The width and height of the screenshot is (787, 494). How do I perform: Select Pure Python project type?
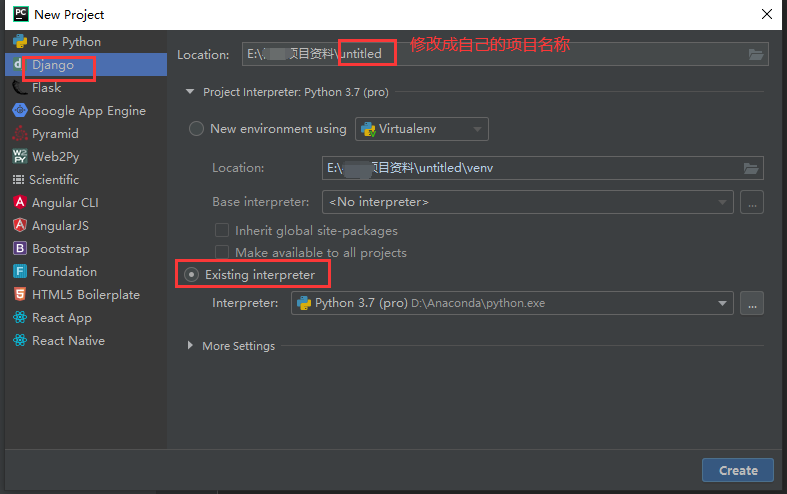pyautogui.click(x=86, y=42)
